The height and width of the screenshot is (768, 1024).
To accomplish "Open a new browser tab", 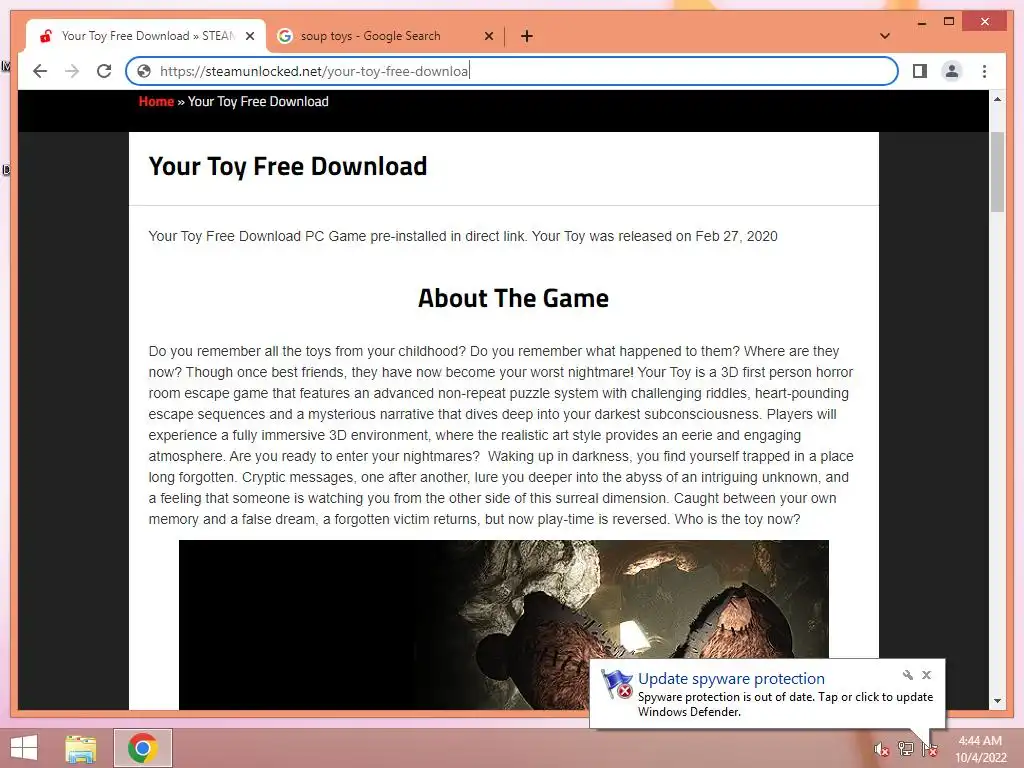I will [526, 36].
